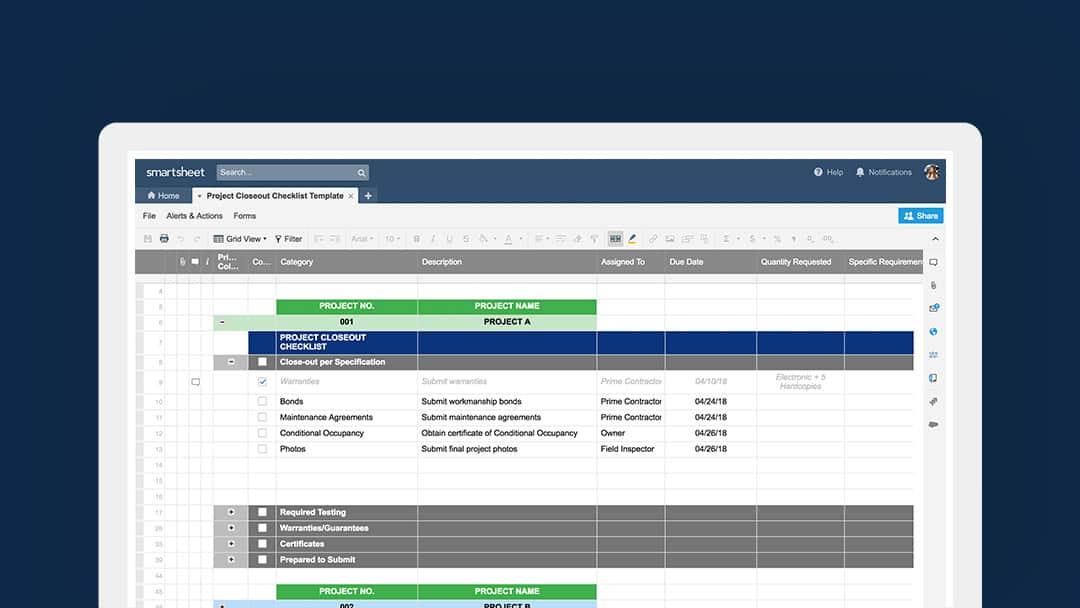Open the Attachments panel in the right sidebar
The height and width of the screenshot is (608, 1080).
click(932, 285)
